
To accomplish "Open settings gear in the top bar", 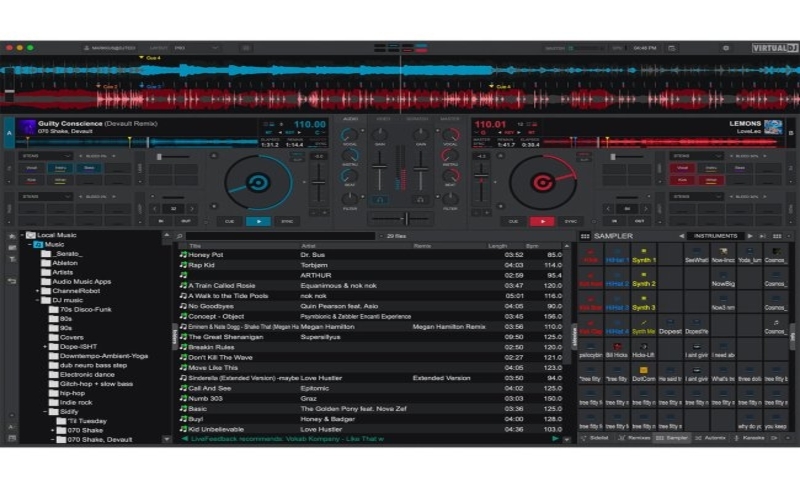I will click(x=726, y=48).
